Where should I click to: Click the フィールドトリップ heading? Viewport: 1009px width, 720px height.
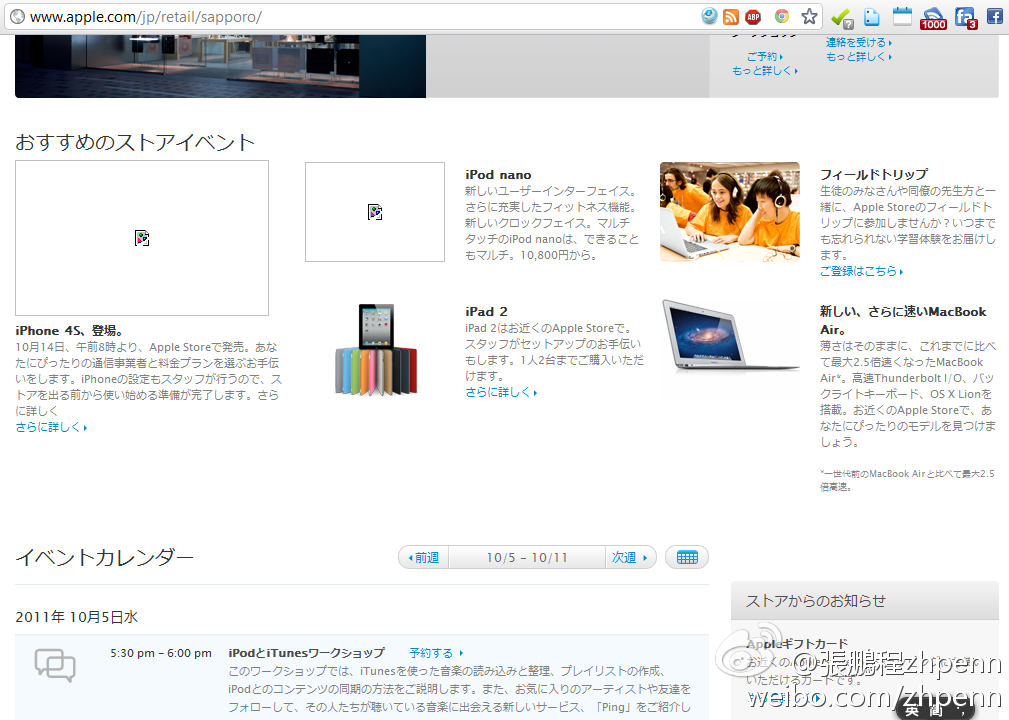coord(874,174)
